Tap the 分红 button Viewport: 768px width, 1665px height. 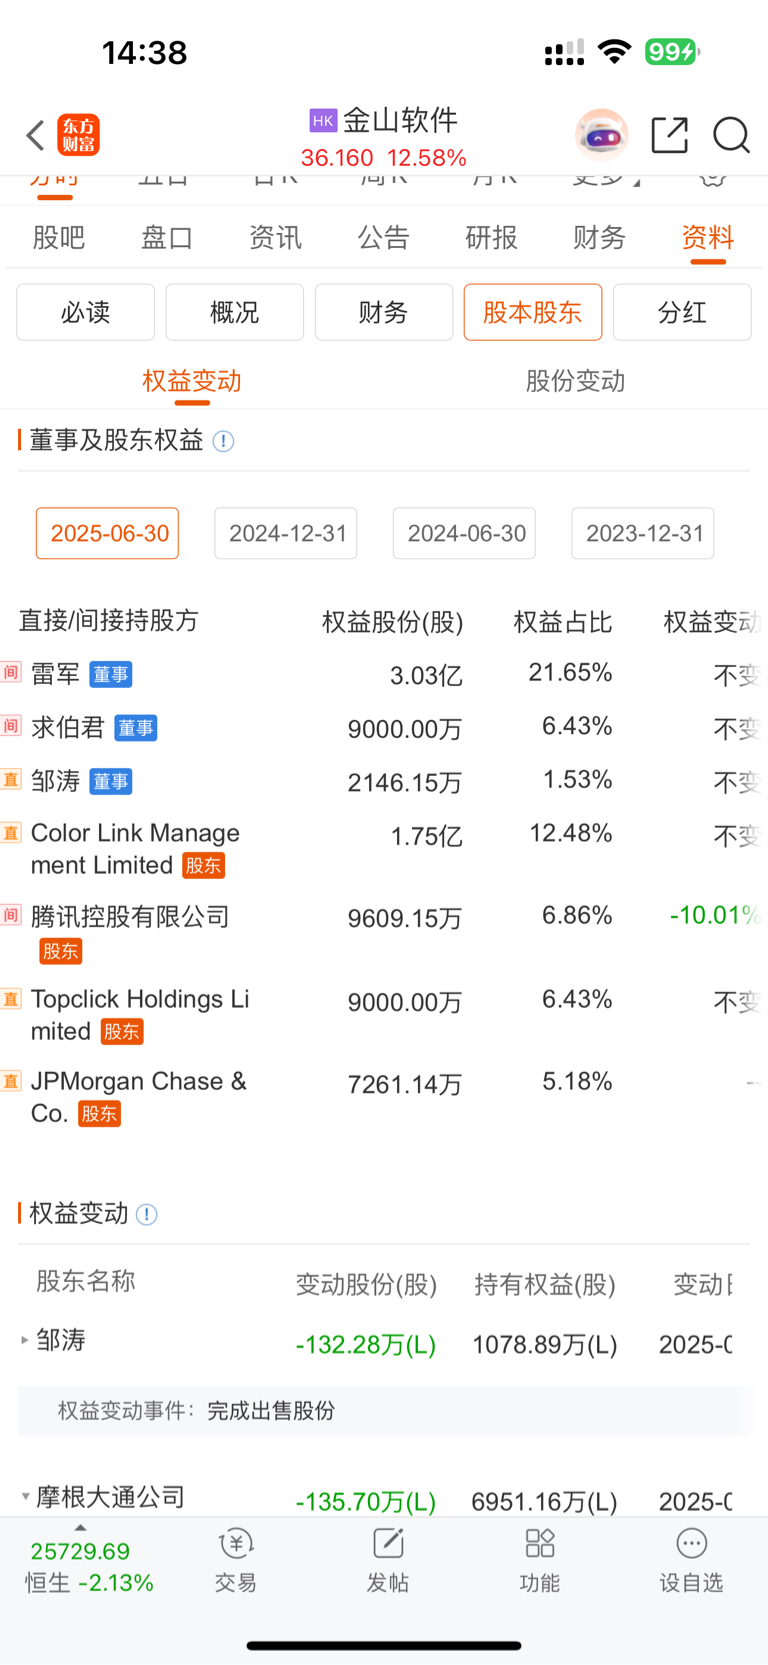point(682,312)
